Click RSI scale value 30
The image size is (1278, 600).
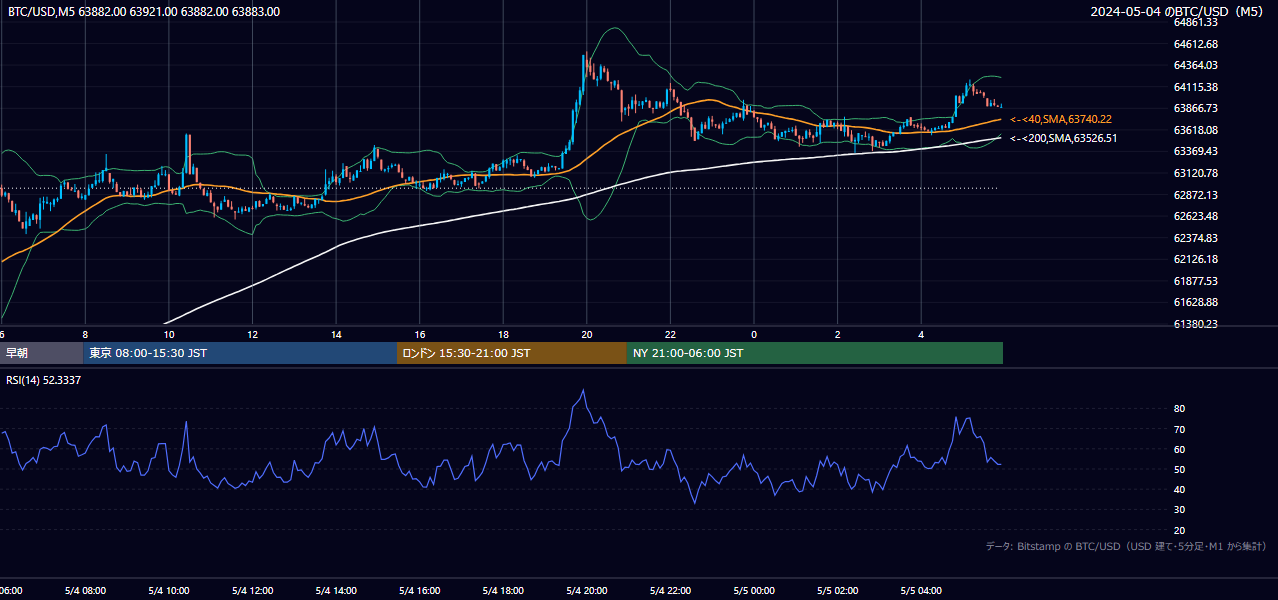pyautogui.click(x=1179, y=509)
